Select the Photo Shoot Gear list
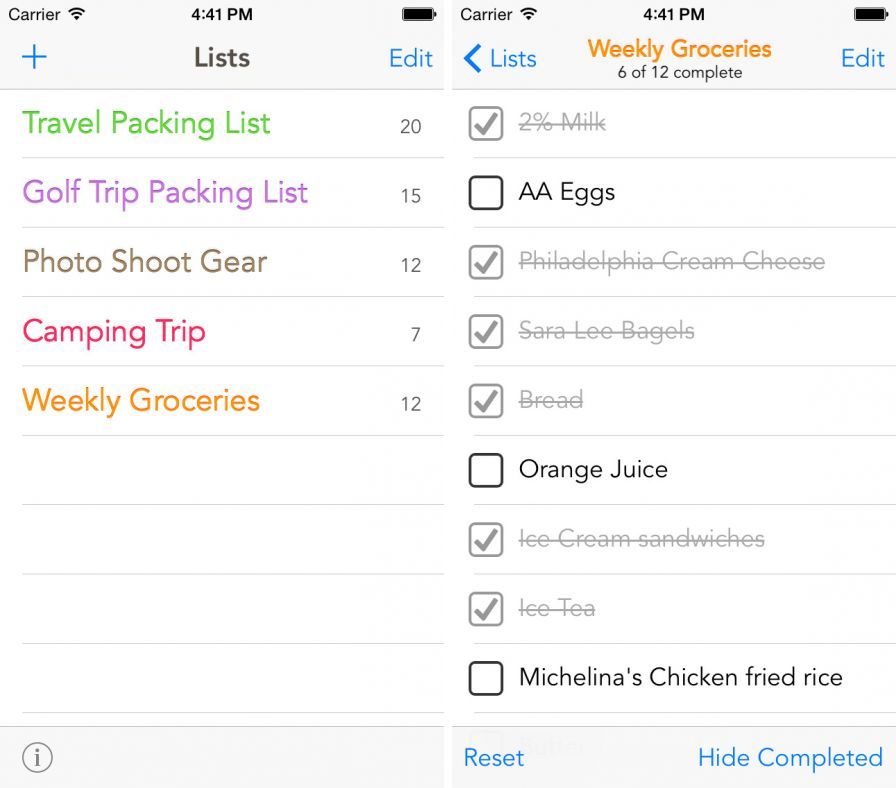 click(x=145, y=262)
